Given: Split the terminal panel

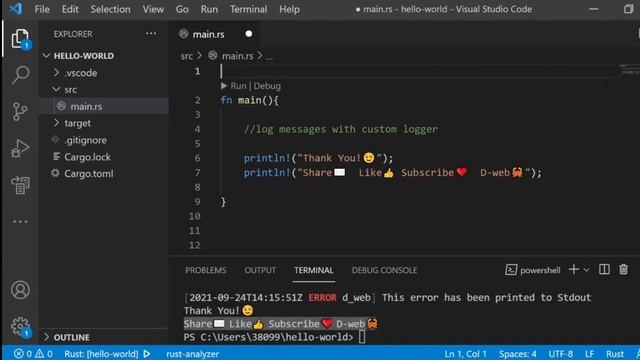Looking at the screenshot, I should 604,269.
